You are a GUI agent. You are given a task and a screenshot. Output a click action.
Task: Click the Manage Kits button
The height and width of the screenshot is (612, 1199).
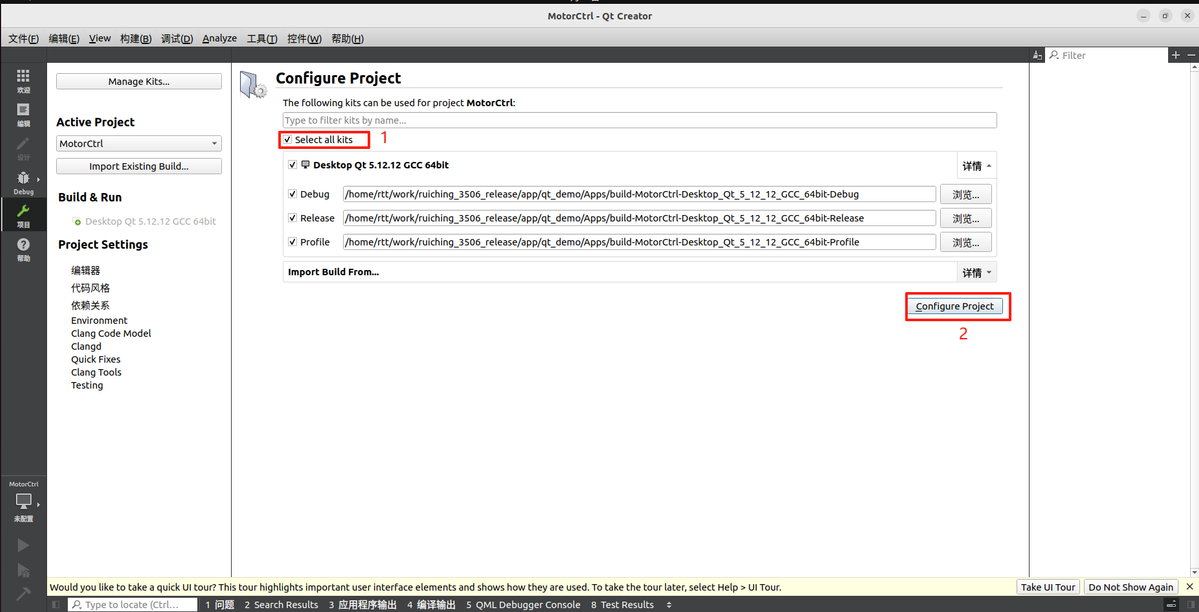tap(139, 82)
